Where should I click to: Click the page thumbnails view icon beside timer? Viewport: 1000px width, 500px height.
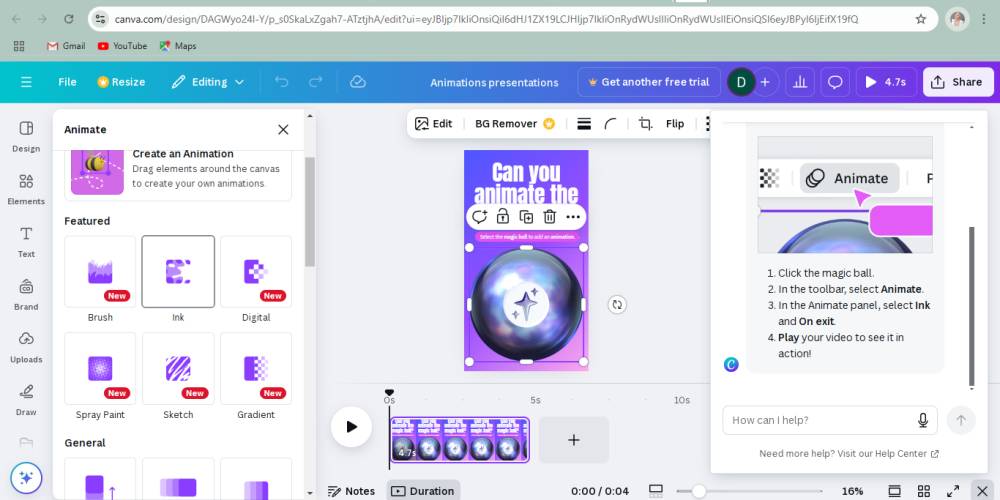(656, 491)
